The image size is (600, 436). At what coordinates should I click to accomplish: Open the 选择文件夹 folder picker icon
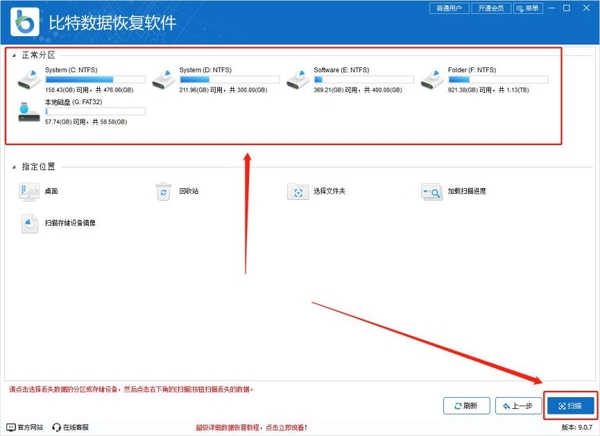tap(298, 191)
